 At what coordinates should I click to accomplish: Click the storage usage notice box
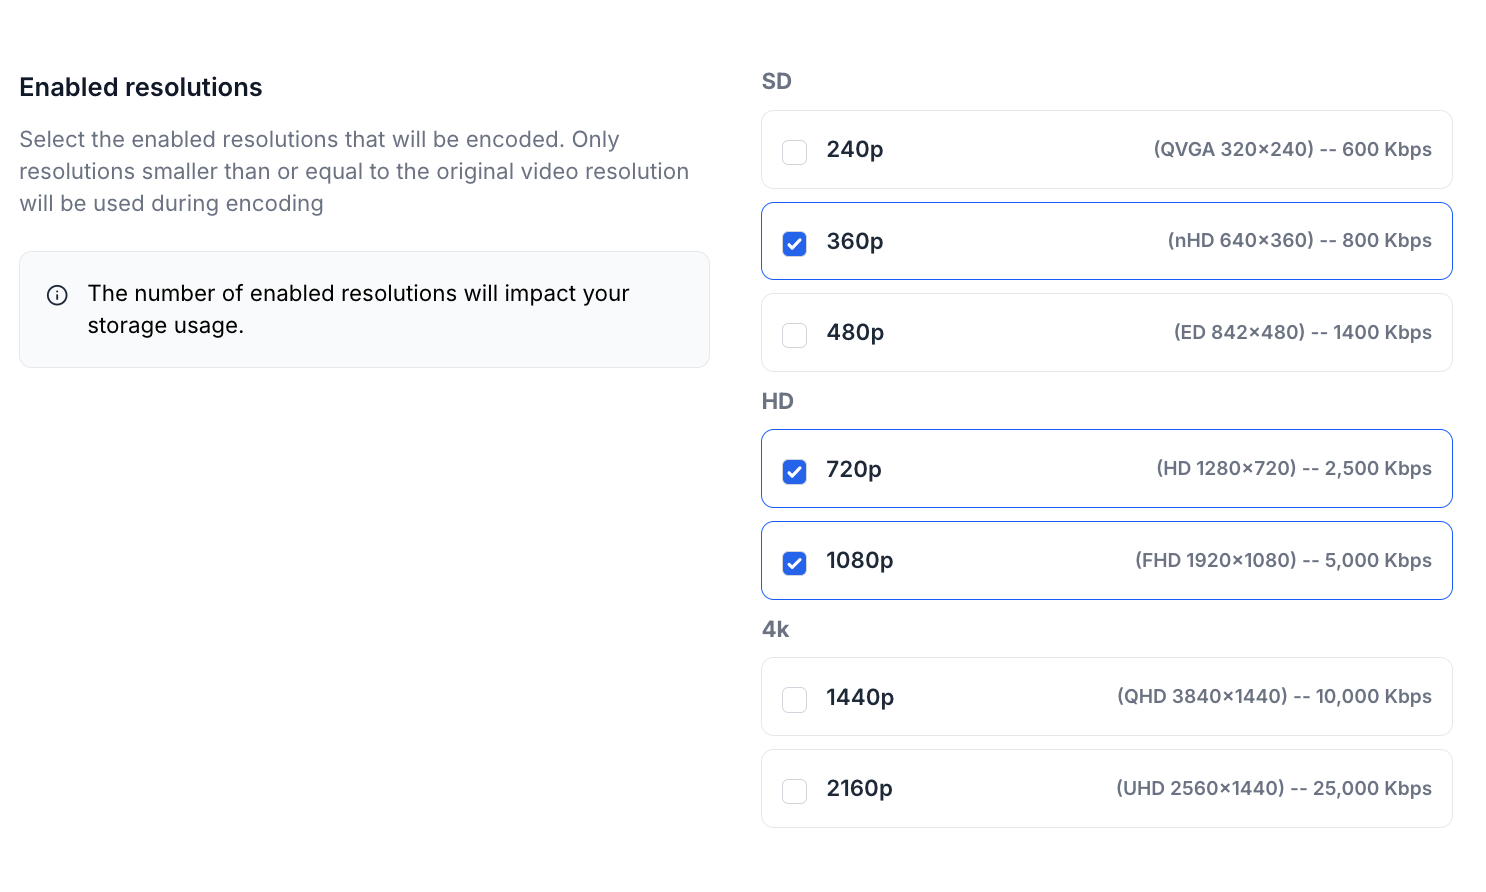pyautogui.click(x=364, y=309)
